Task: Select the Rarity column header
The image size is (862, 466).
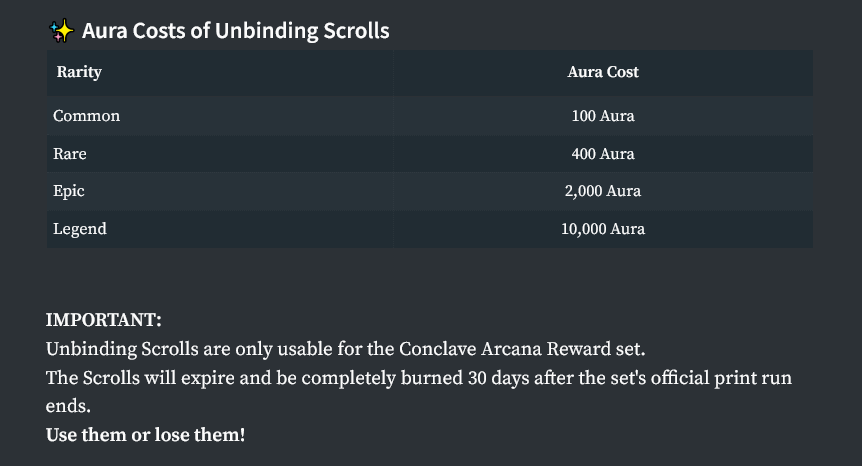Action: [79, 72]
